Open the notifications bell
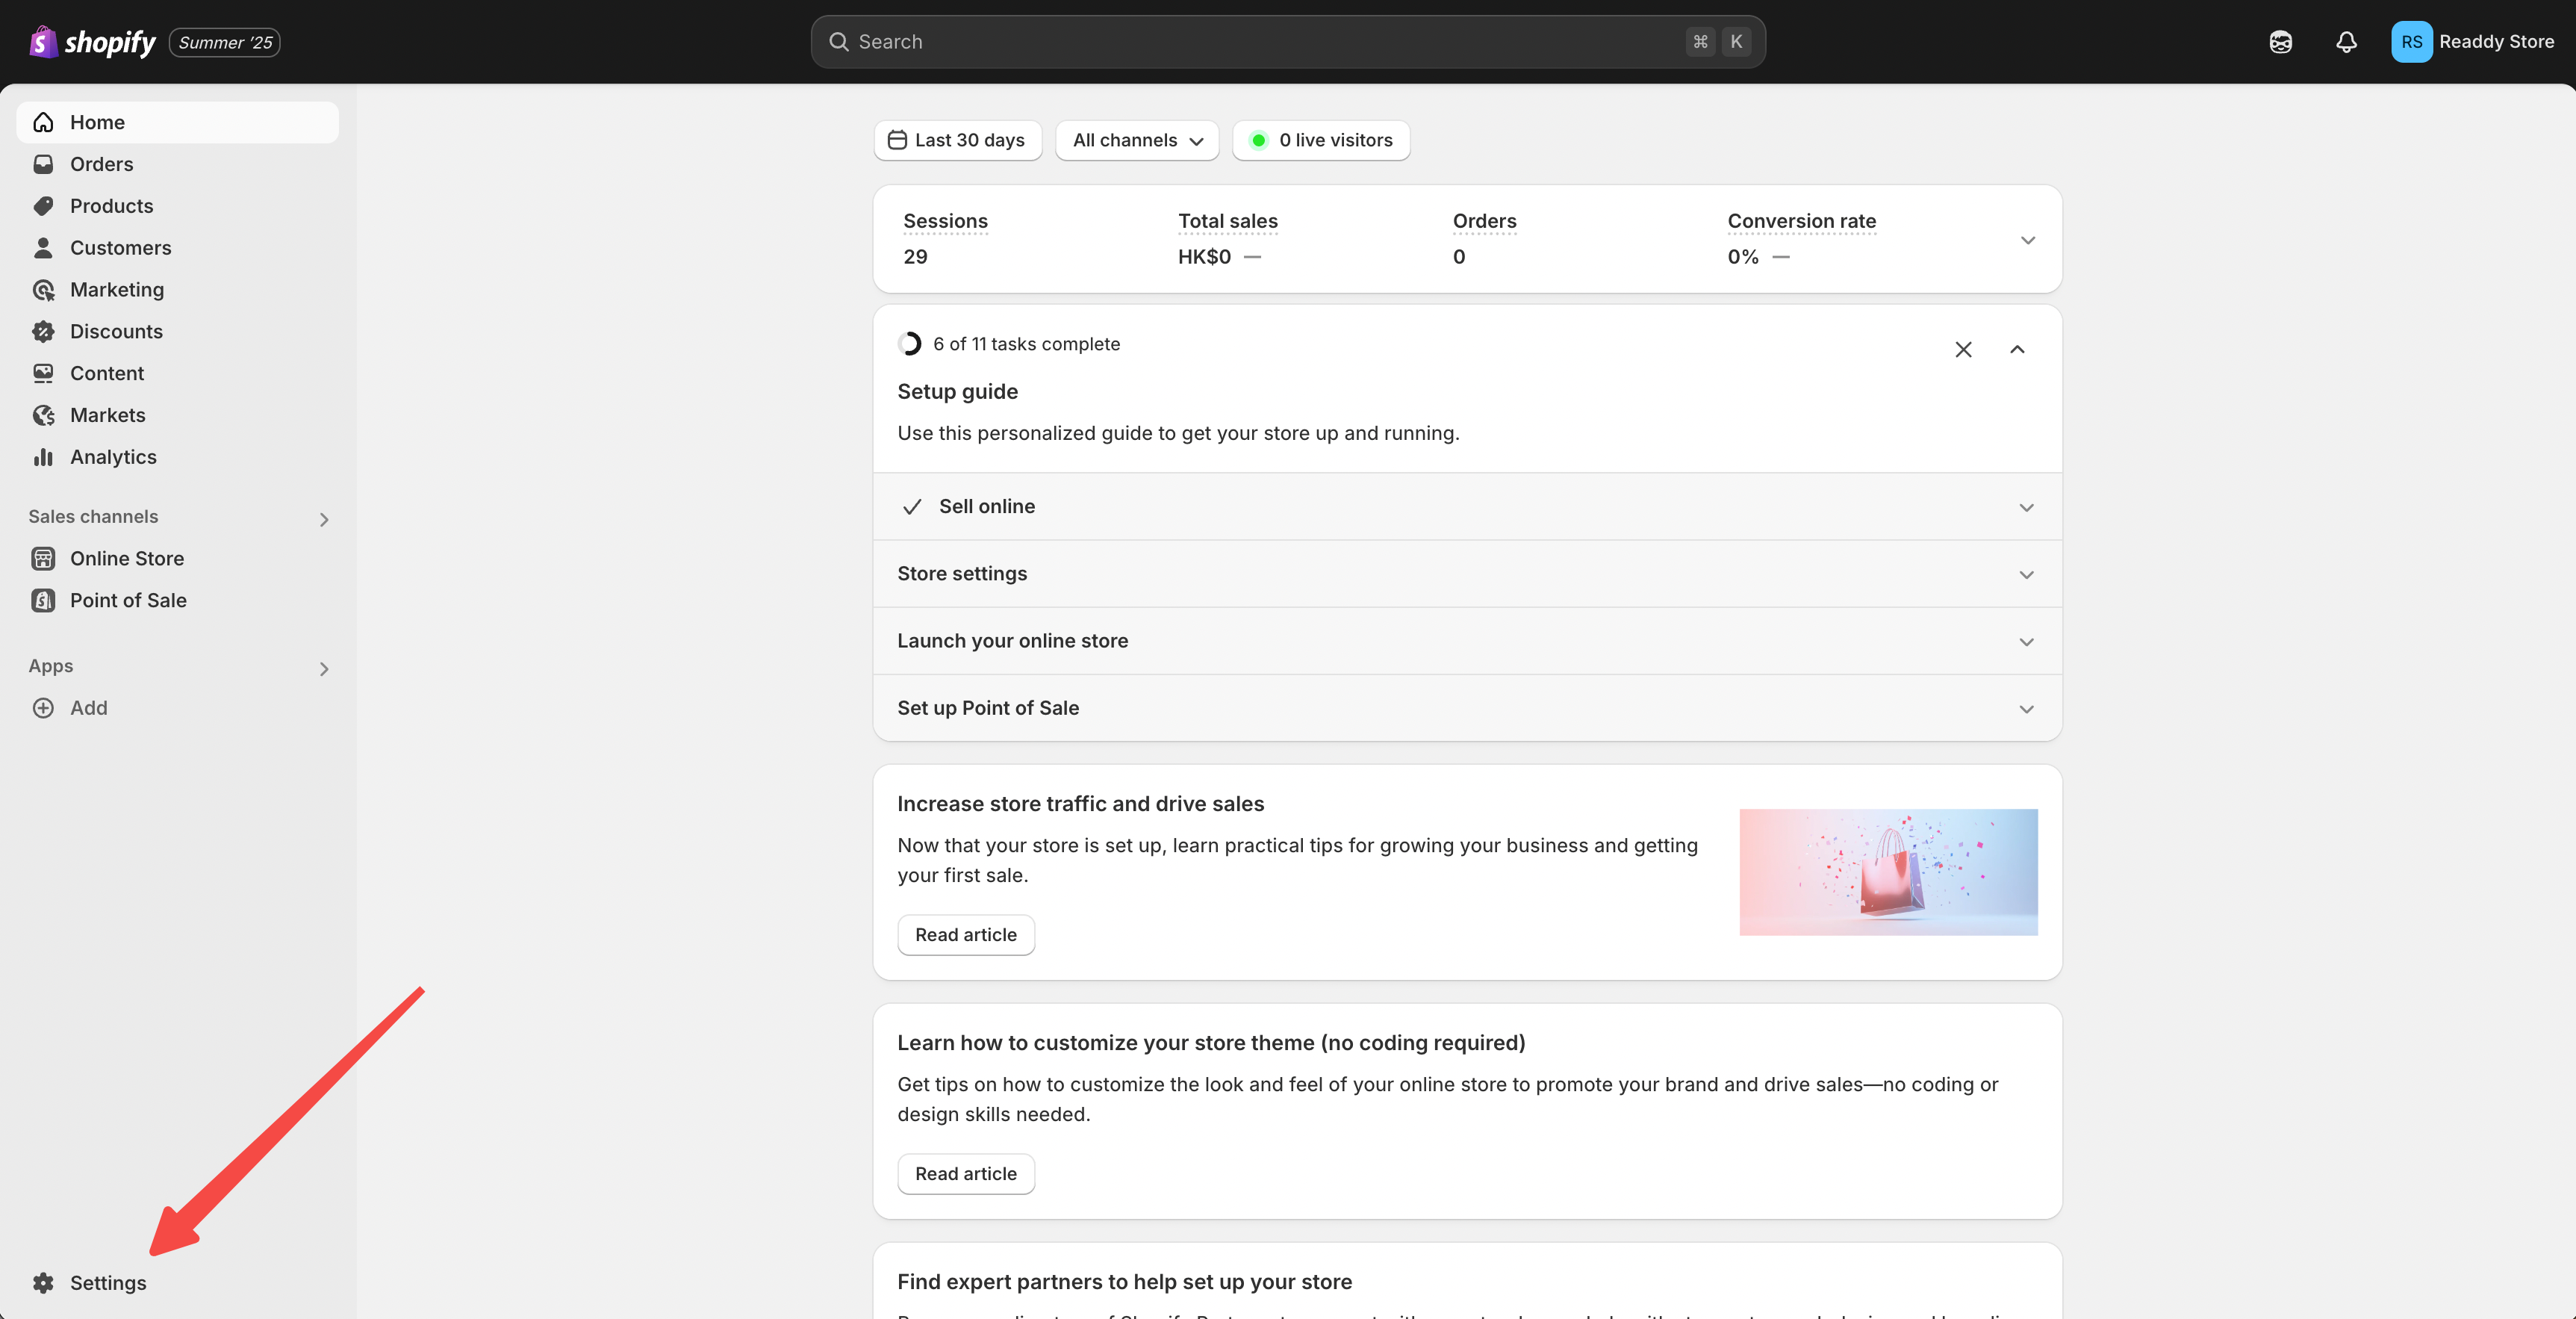This screenshot has width=2576, height=1319. tap(2346, 42)
